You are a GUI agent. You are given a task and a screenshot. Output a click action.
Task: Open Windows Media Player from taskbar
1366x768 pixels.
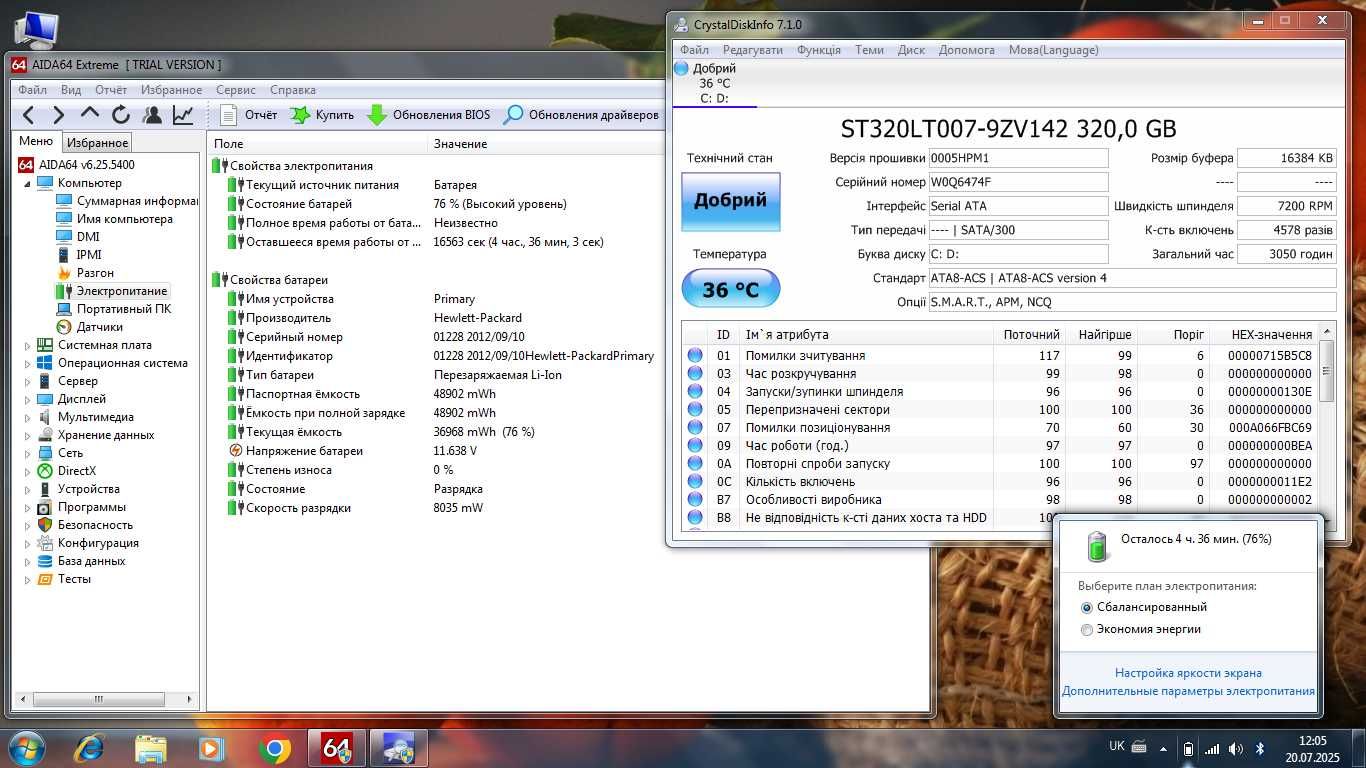(211, 748)
